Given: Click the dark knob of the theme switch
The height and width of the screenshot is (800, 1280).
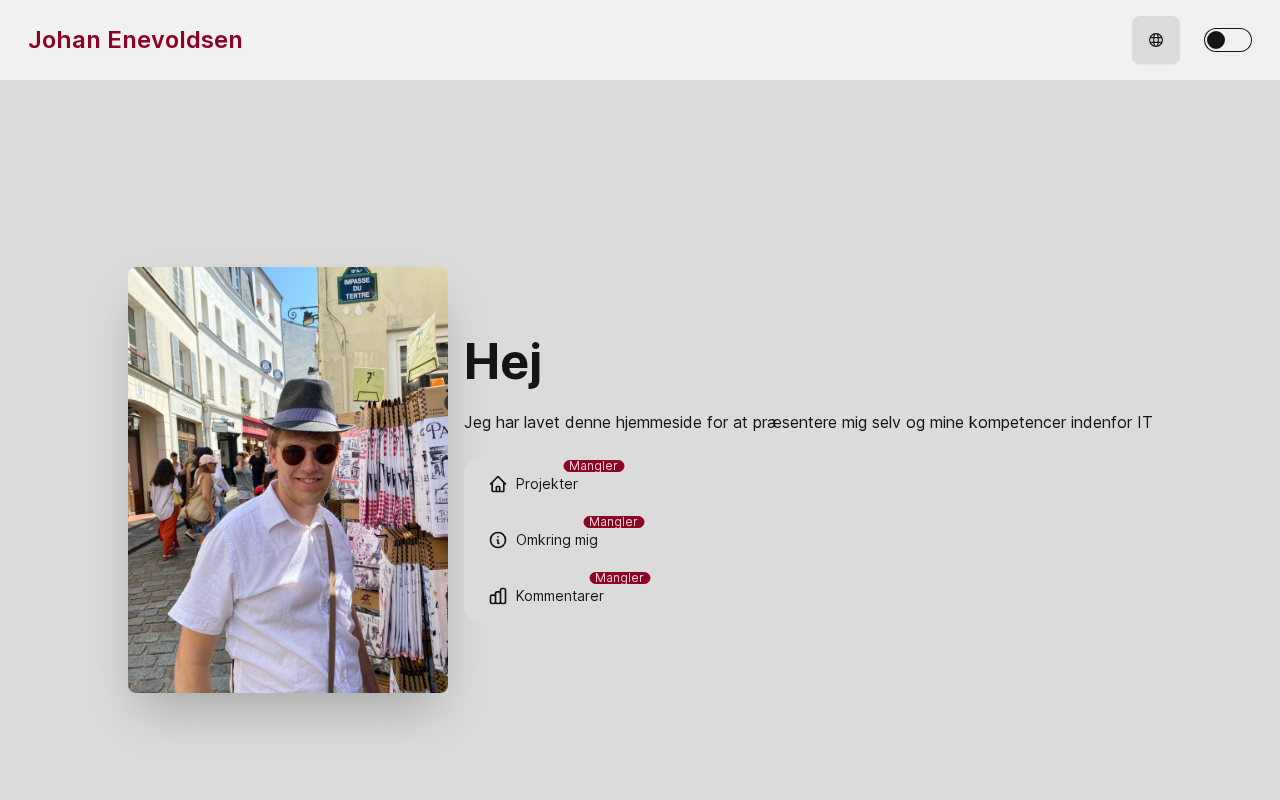Looking at the screenshot, I should pos(1216,40).
